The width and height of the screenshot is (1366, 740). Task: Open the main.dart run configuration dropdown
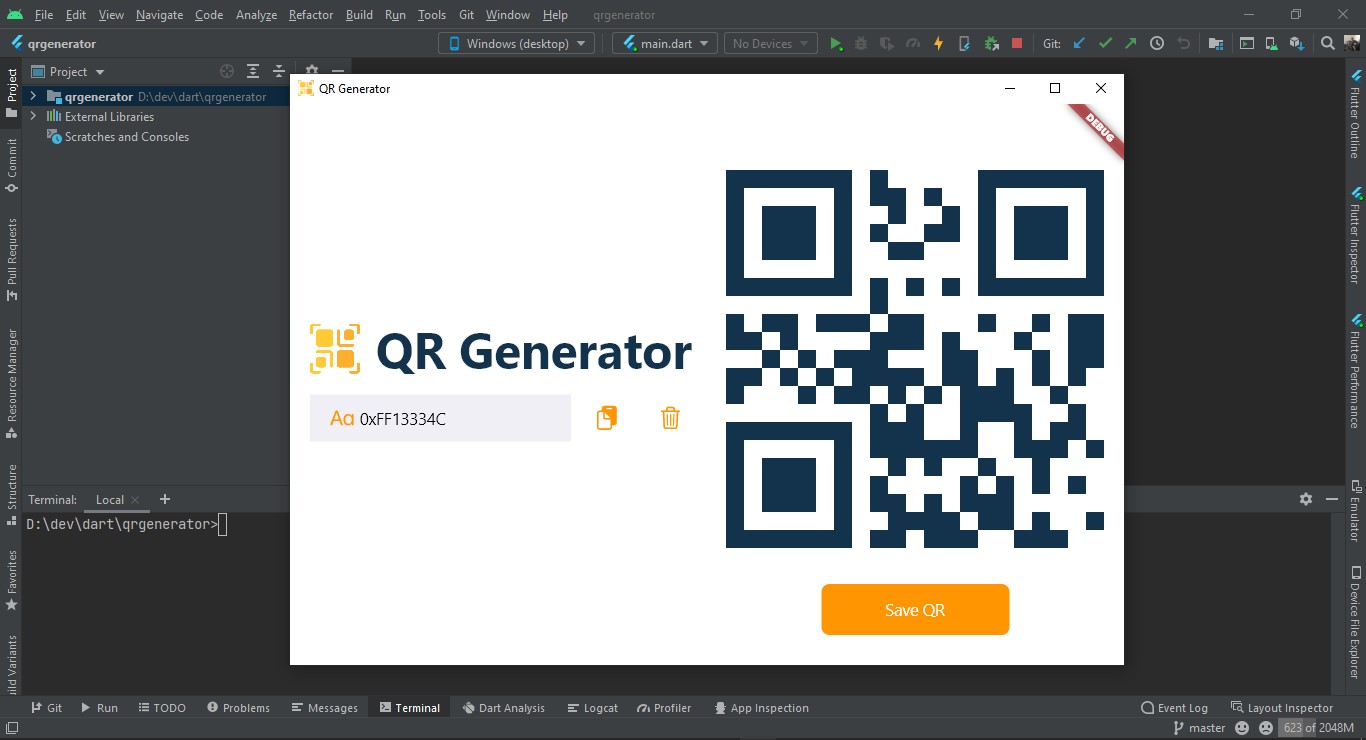(x=665, y=44)
